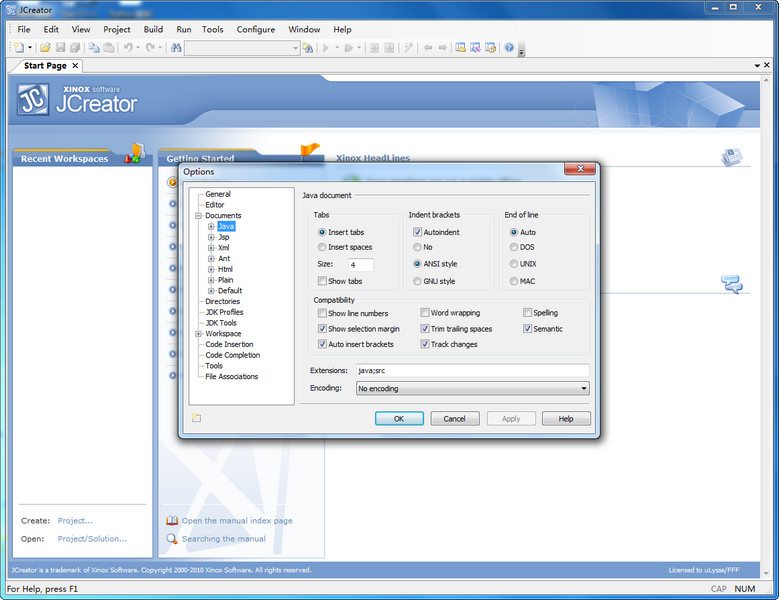This screenshot has height=600, width=779.
Task: Open the Encoding dropdown
Action: 472,388
